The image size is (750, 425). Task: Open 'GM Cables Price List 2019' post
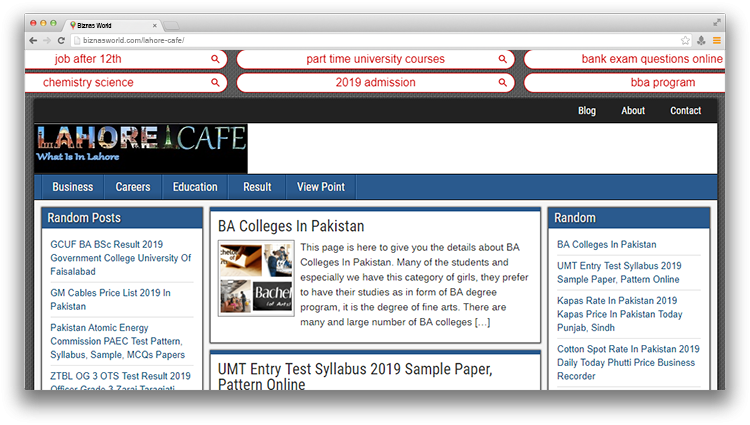pyautogui.click(x=110, y=299)
